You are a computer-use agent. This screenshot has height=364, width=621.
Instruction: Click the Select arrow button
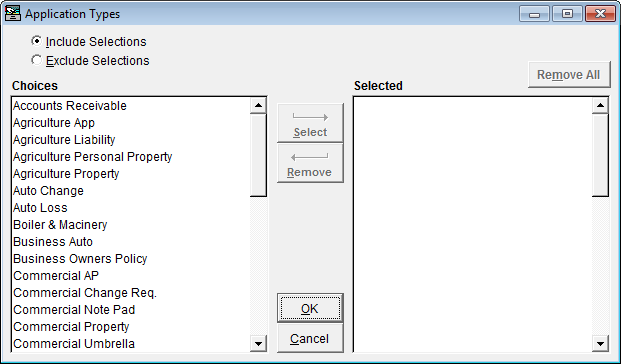coord(310,123)
